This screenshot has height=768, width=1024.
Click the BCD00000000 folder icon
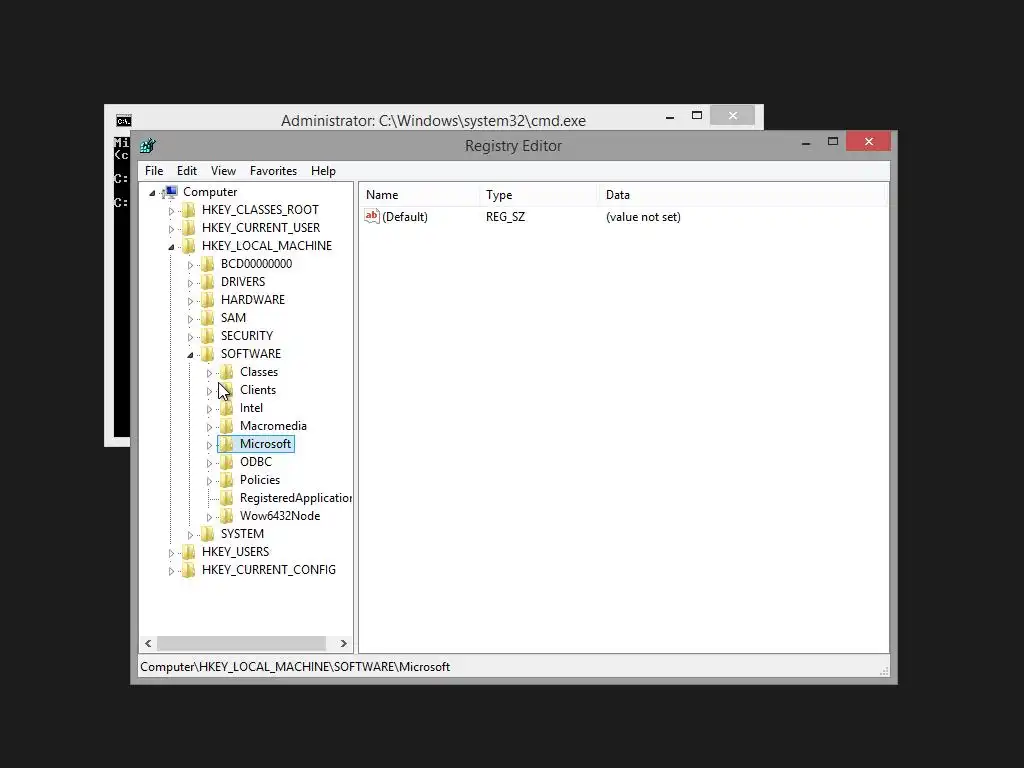[208, 264]
